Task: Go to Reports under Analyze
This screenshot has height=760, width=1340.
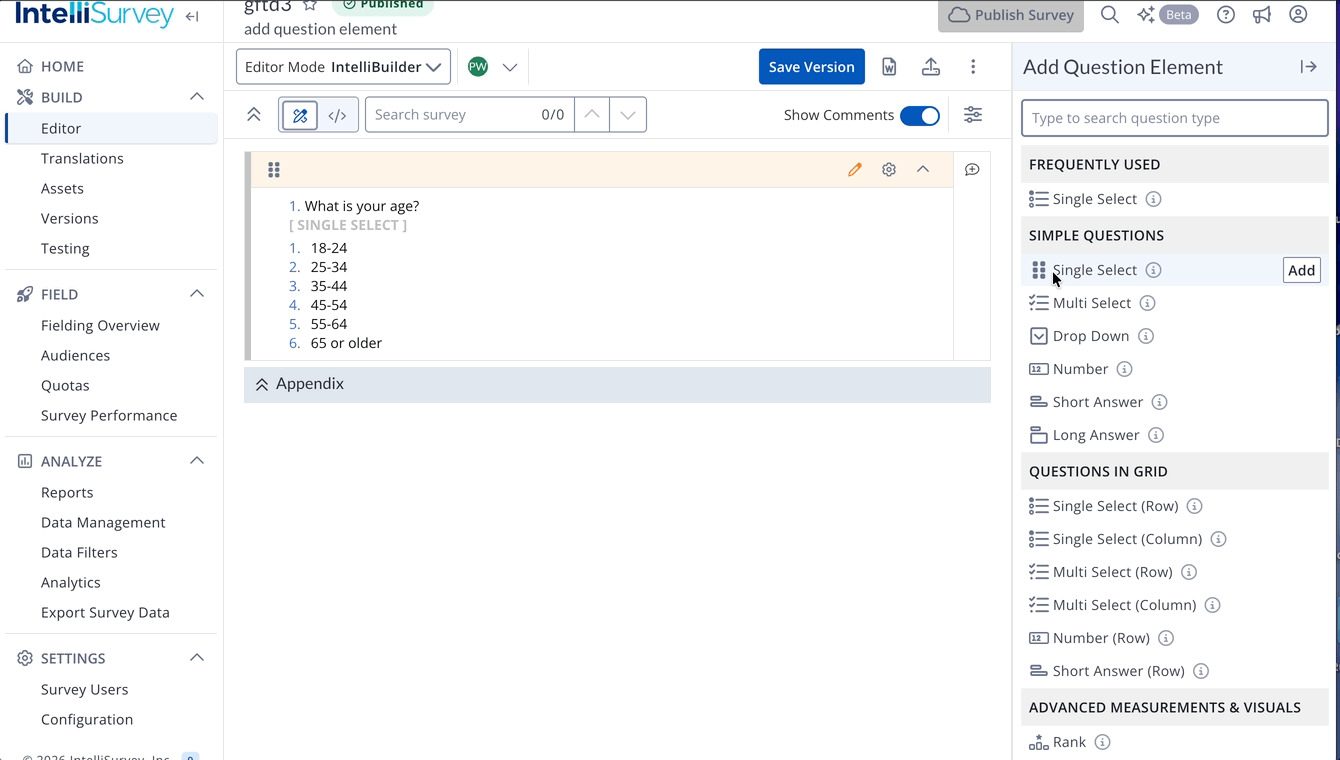Action: tap(67, 492)
